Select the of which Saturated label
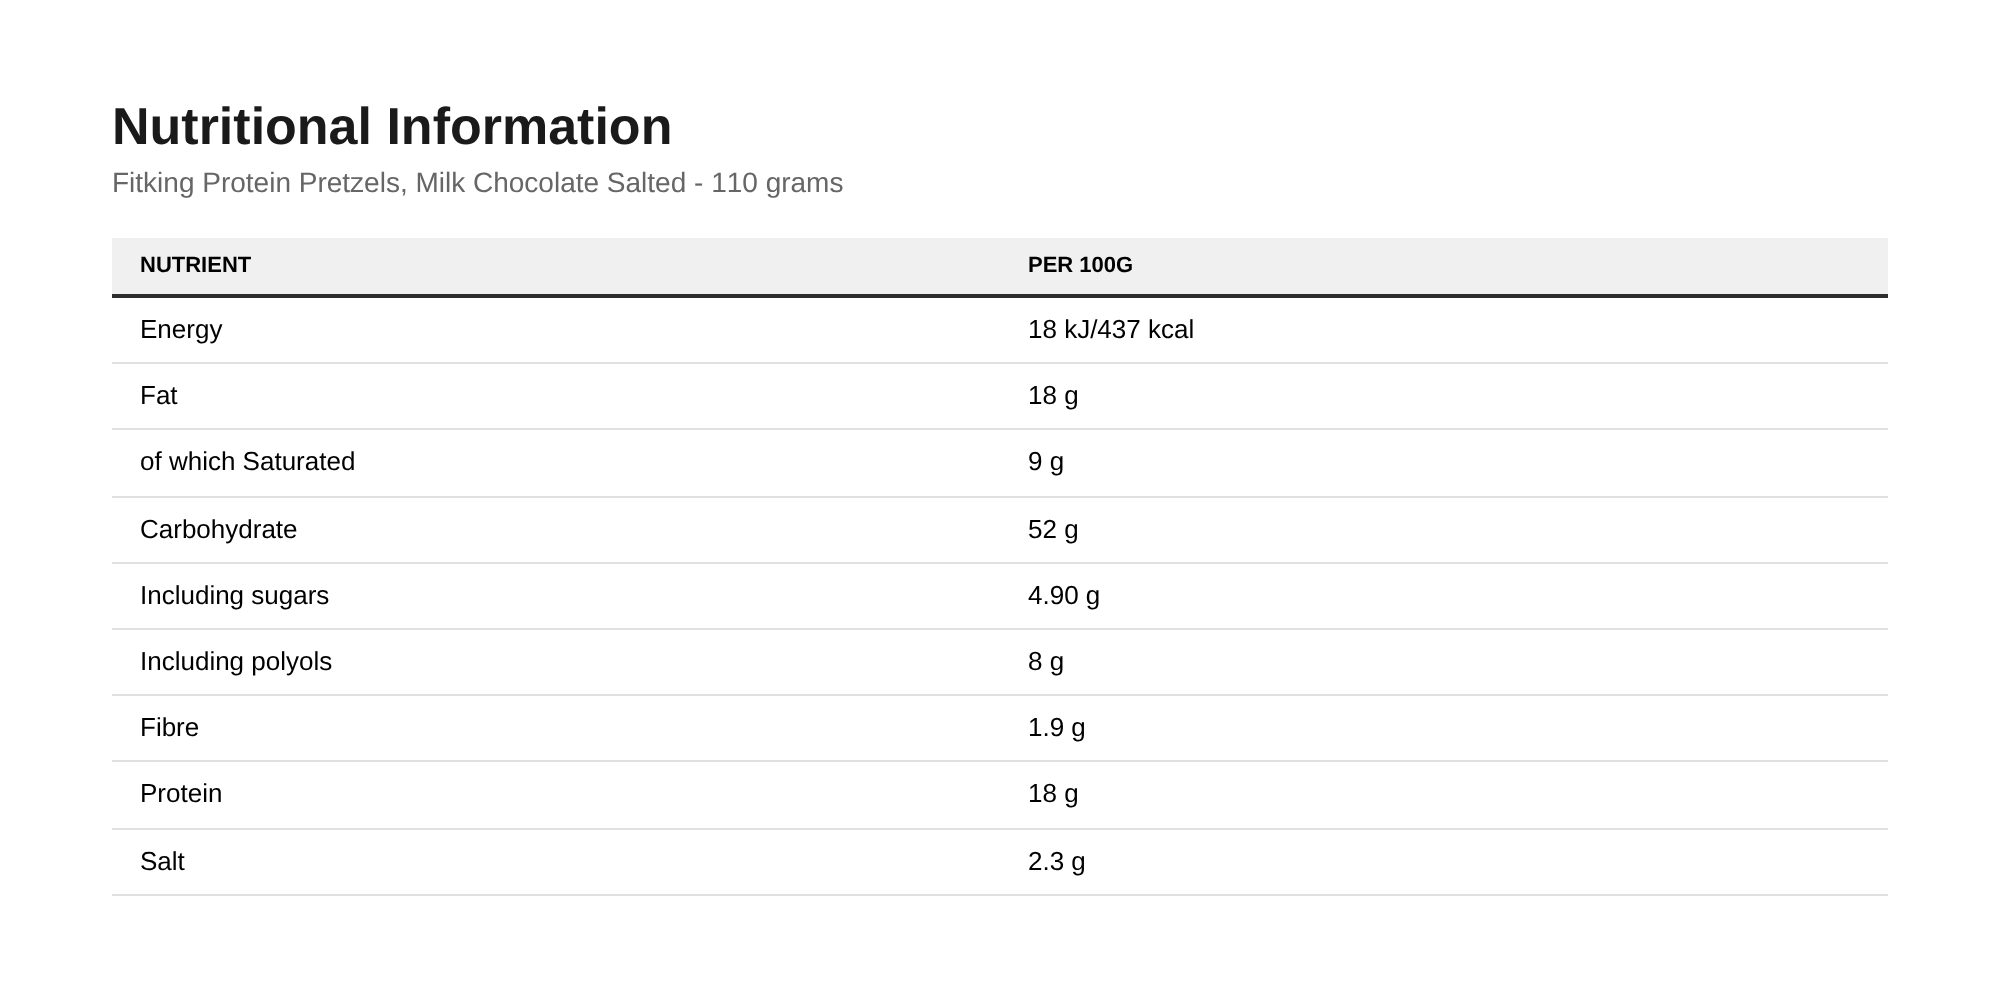The image size is (2000, 992). coord(247,462)
